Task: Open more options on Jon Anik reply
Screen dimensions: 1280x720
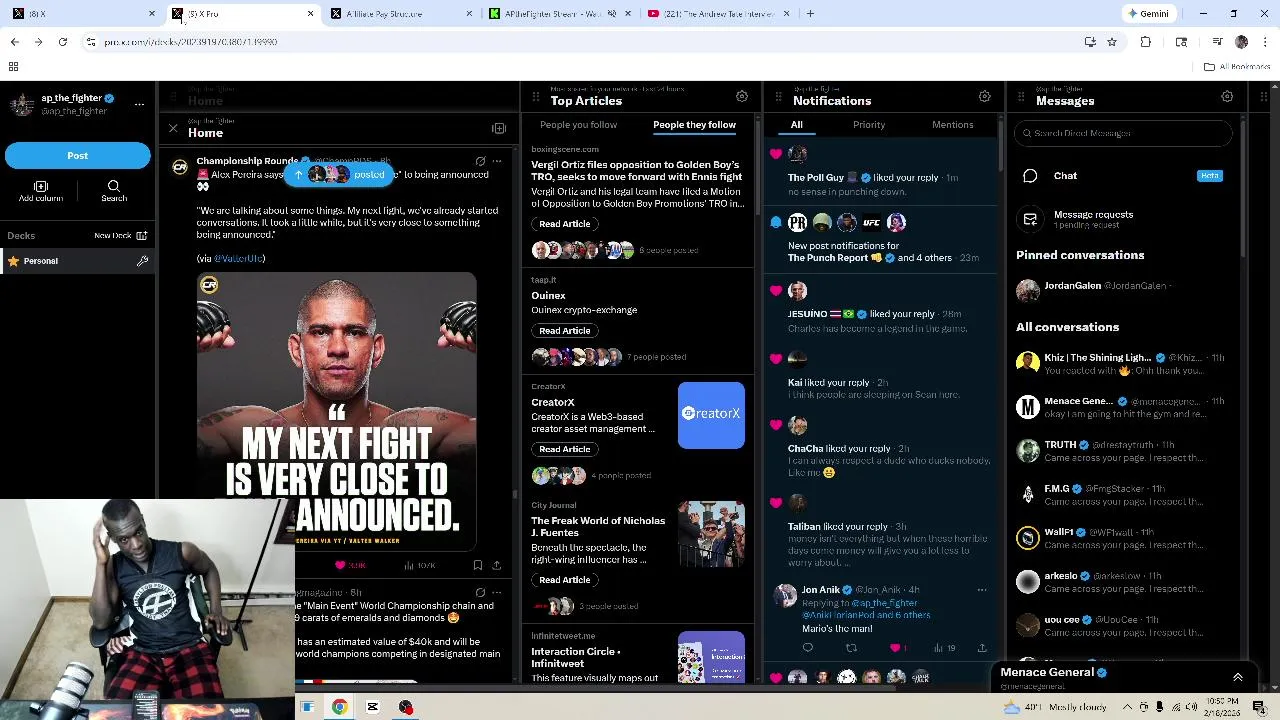Action: pyautogui.click(x=981, y=590)
